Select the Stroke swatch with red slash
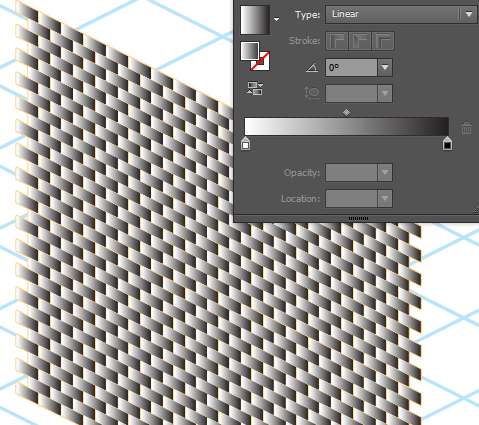 260,61
